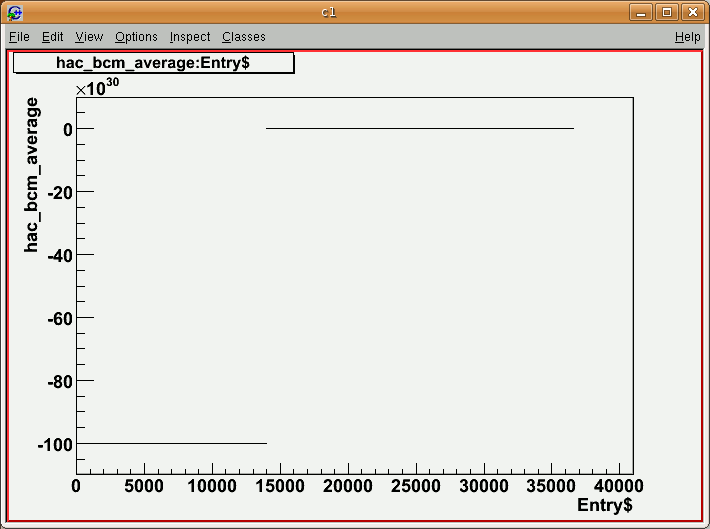Click the x-axis label 20000
The height and width of the screenshot is (529, 710).
click(x=348, y=486)
